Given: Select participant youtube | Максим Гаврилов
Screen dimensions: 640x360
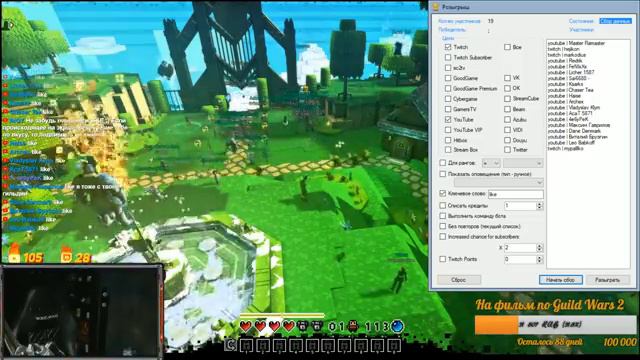Looking at the screenshot, I should tap(579, 125).
